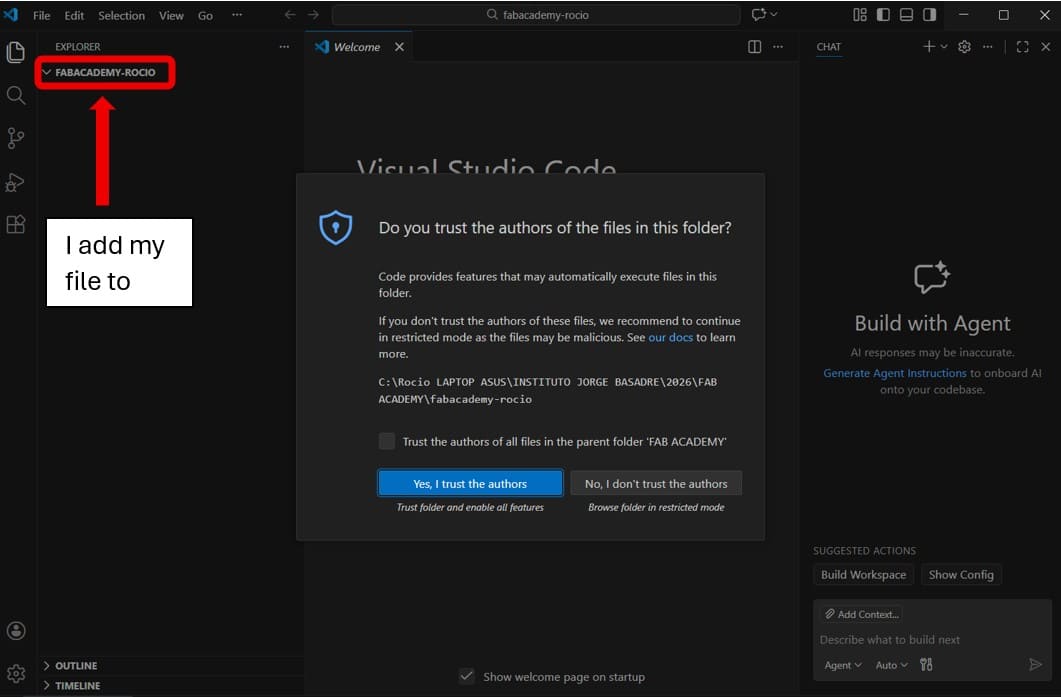Image resolution: width=1061 pixels, height=697 pixels.
Task: Open editor more actions ellipsis
Action: (x=778, y=47)
